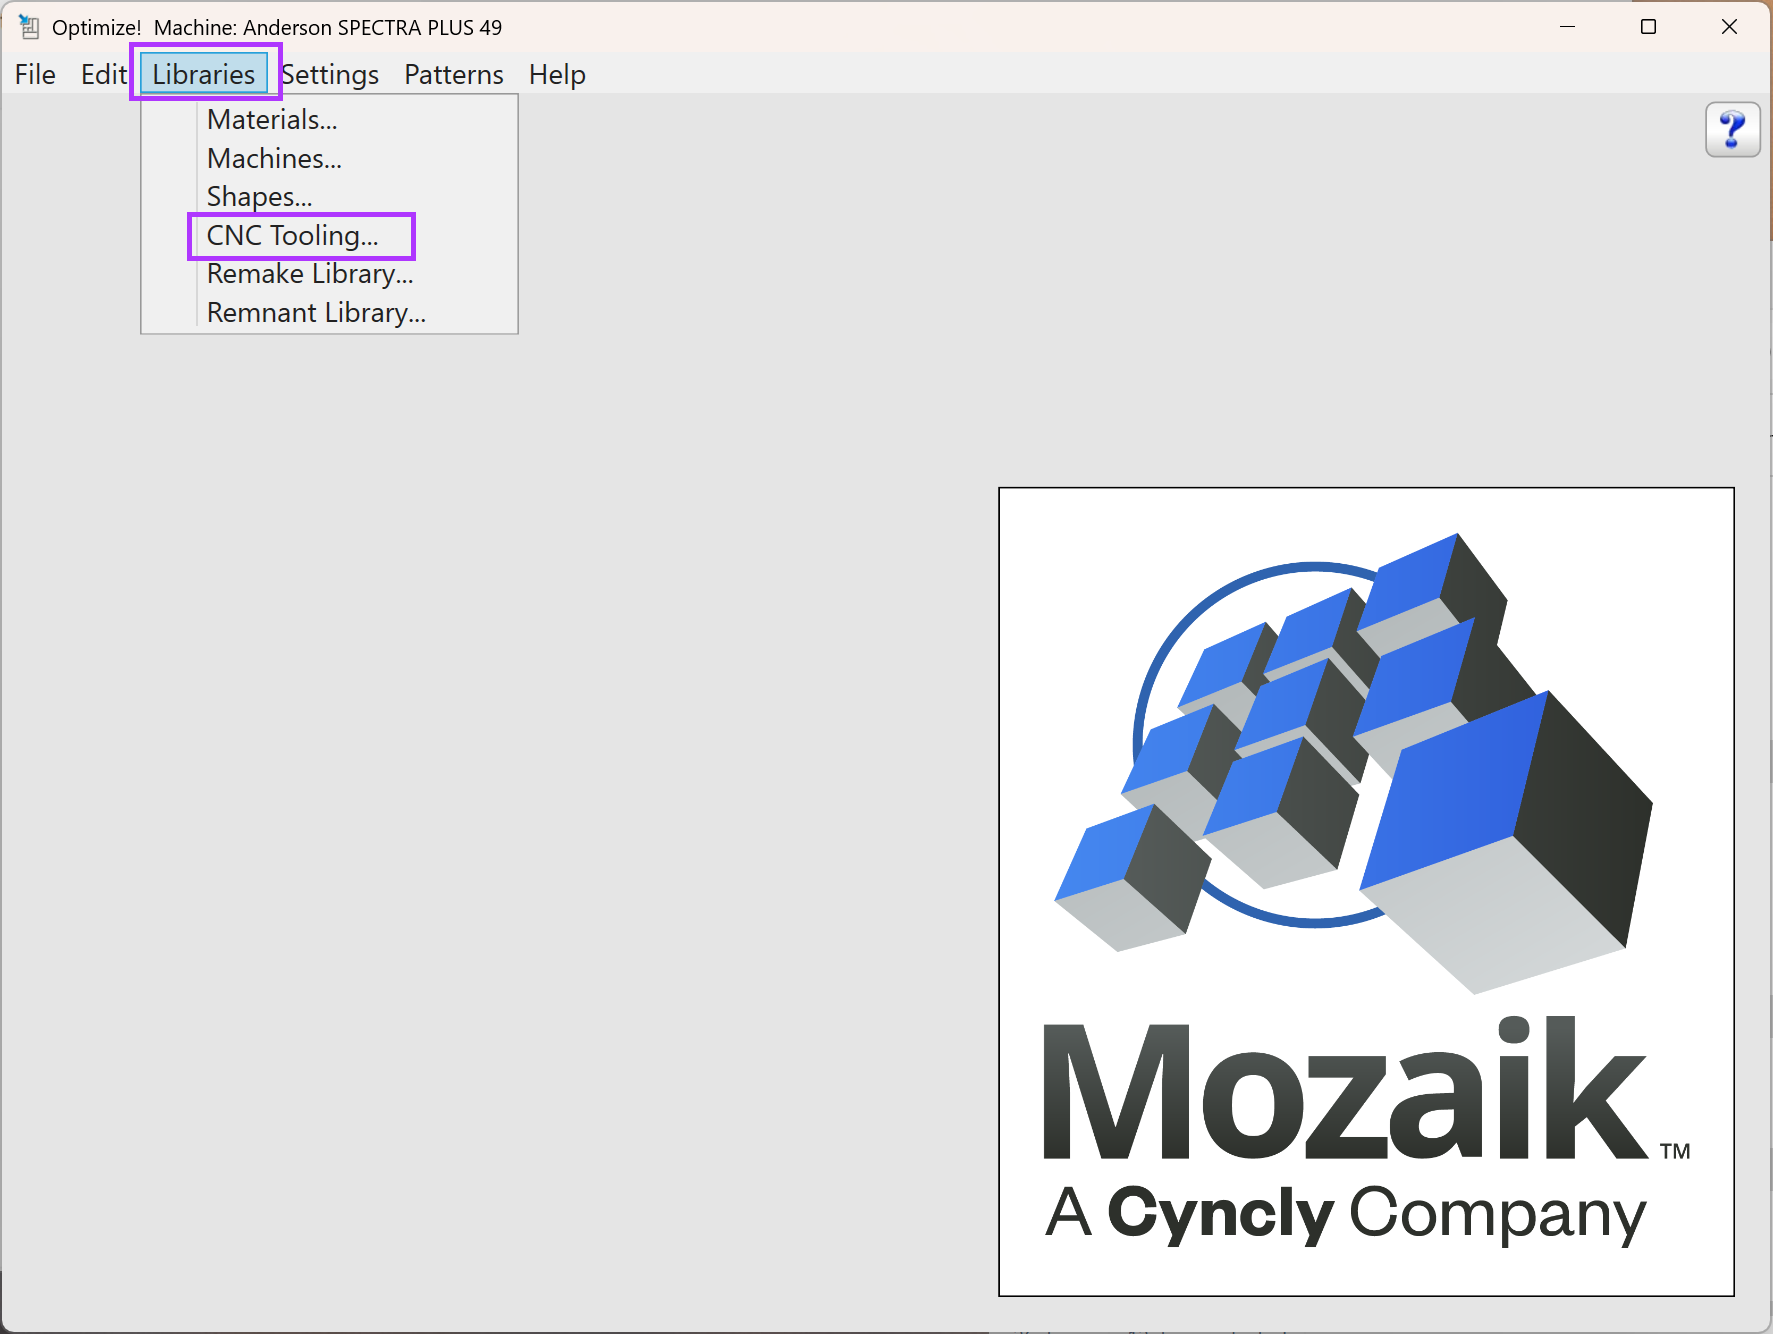Close the Optimize window

(x=1729, y=27)
